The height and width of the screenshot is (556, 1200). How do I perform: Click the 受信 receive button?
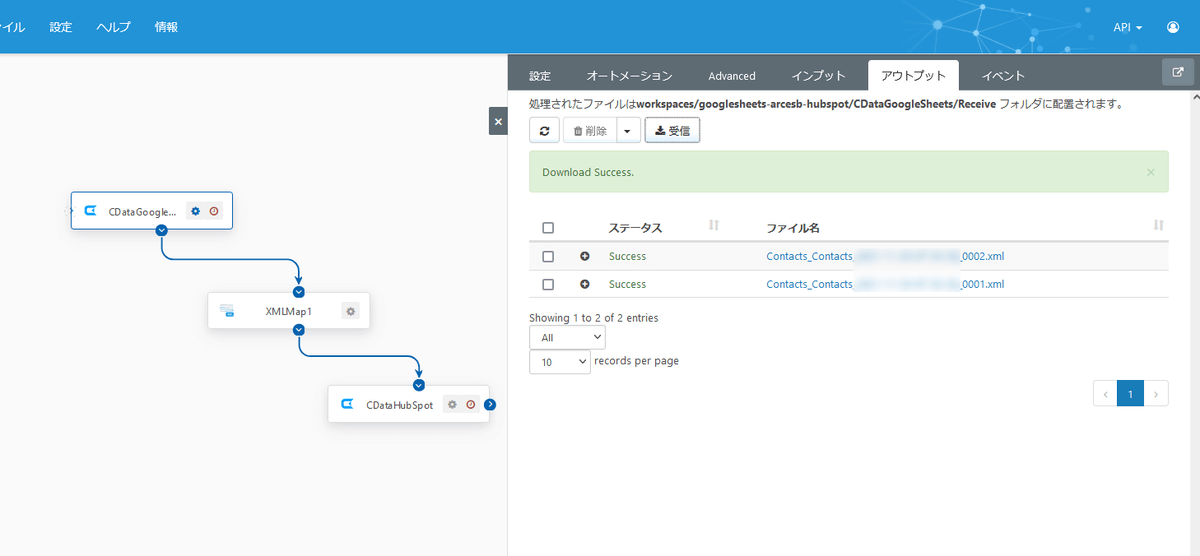click(672, 131)
